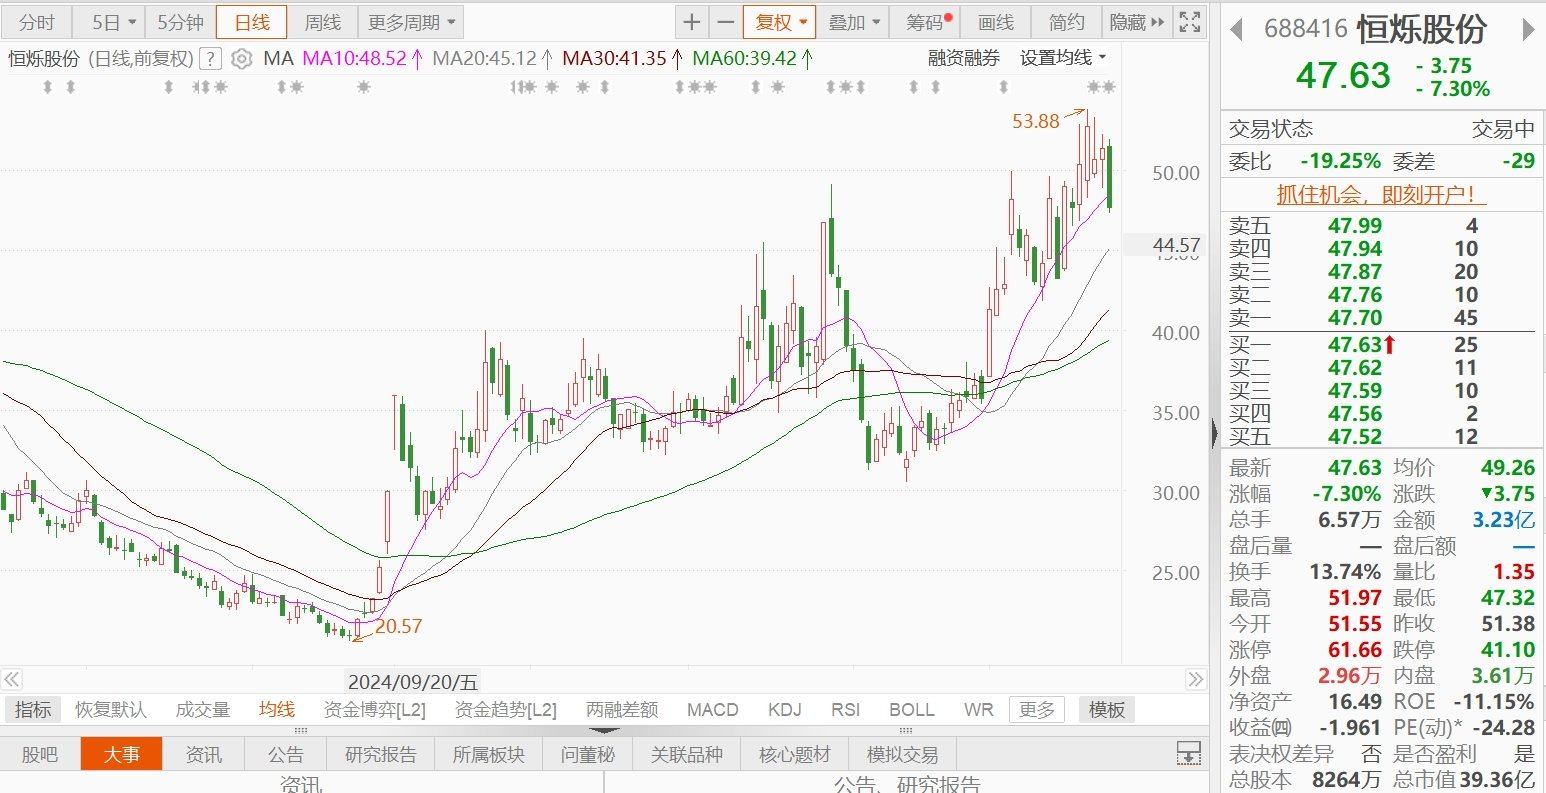Toggle fullscreen chart view icon
1546x793 pixels.
pyautogui.click(x=1190, y=22)
